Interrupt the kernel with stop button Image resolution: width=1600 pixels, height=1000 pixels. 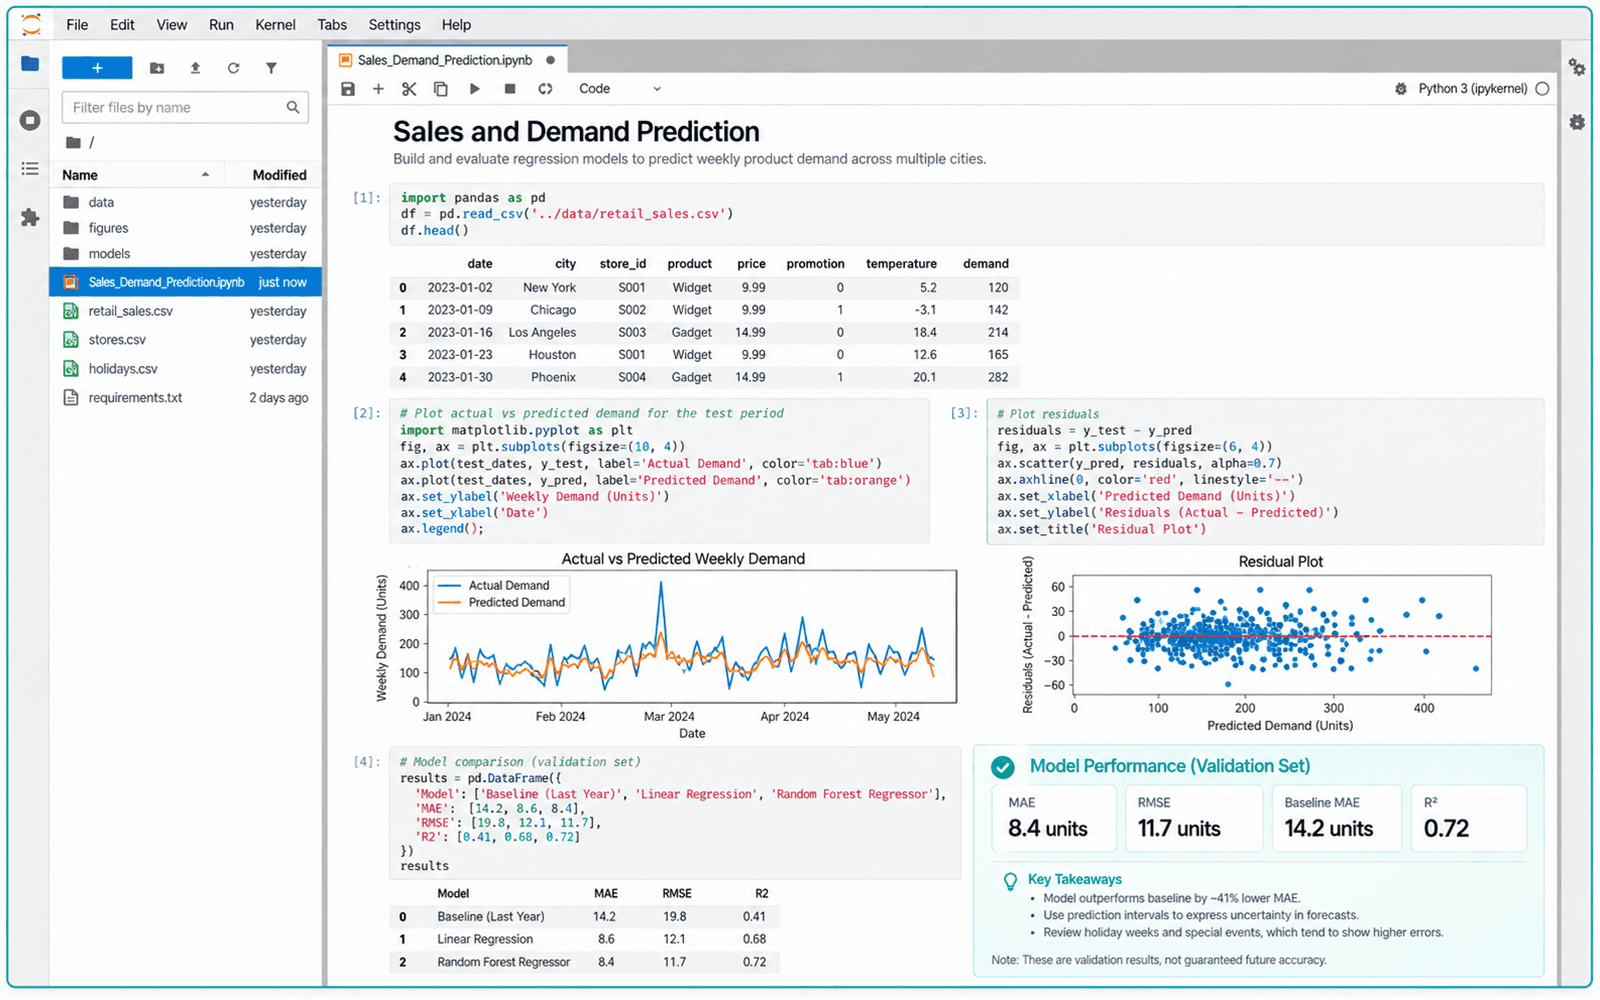pos(510,89)
